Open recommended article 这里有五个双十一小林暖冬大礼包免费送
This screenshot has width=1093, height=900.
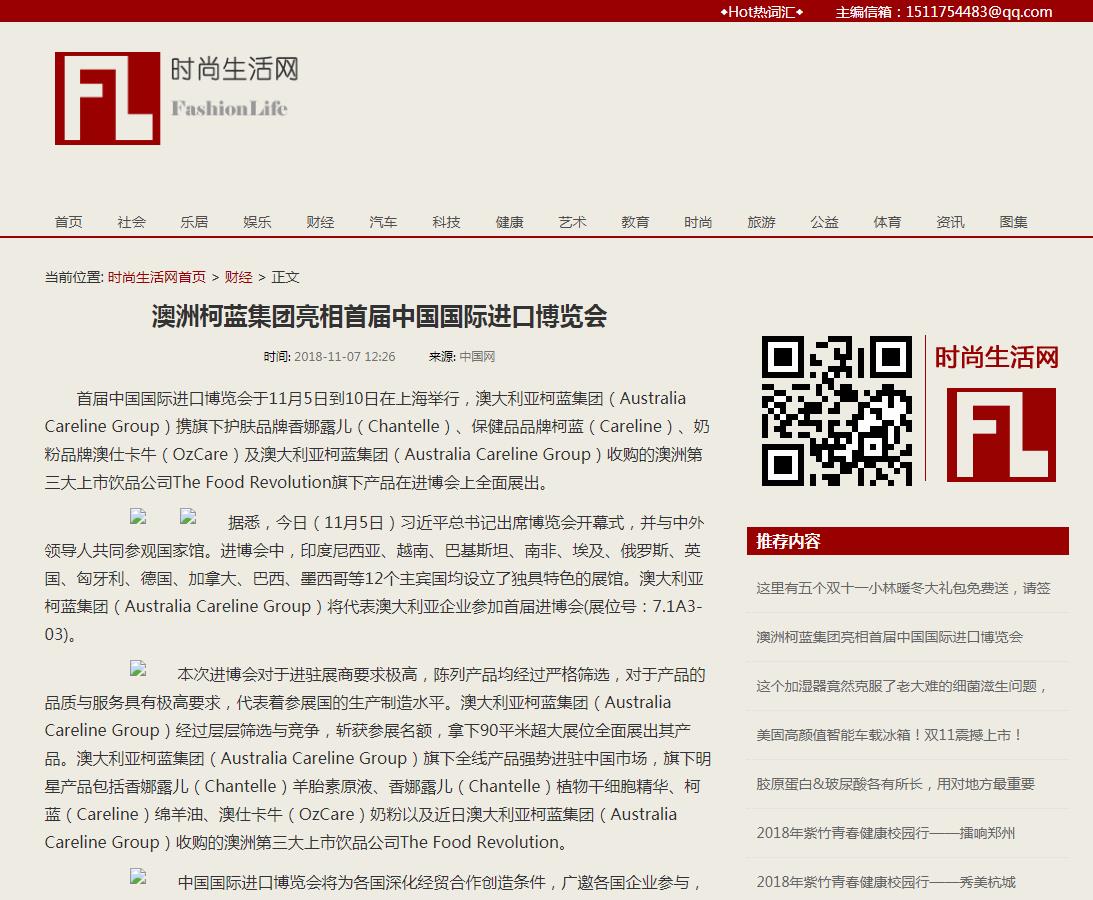(x=903, y=588)
